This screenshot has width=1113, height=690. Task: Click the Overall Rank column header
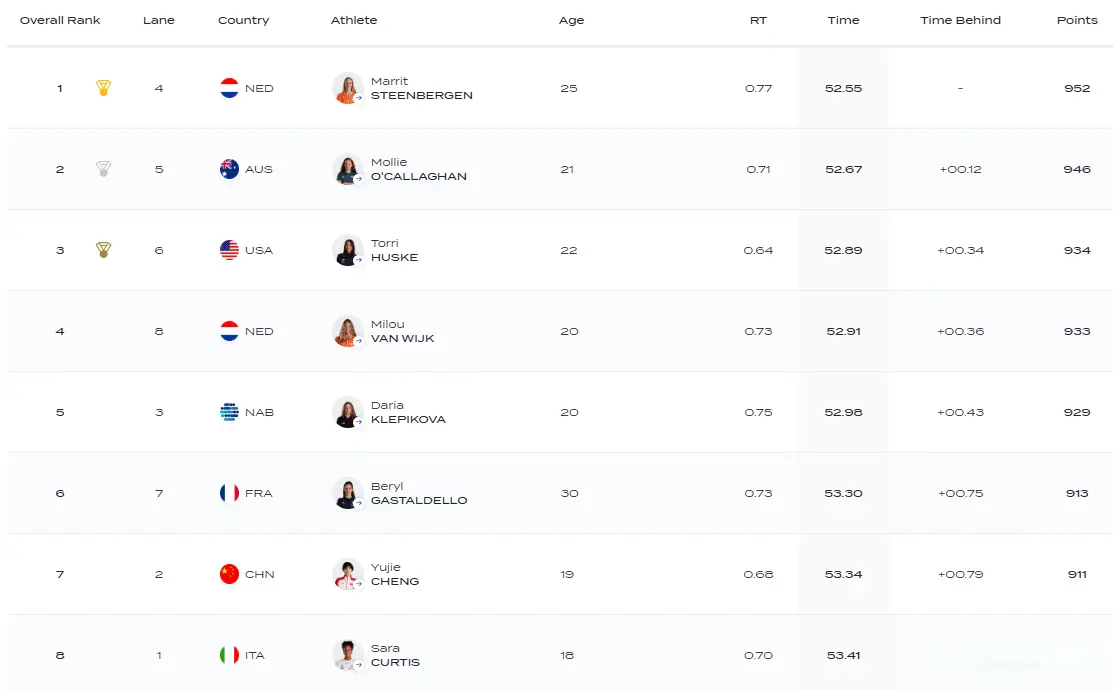(60, 20)
